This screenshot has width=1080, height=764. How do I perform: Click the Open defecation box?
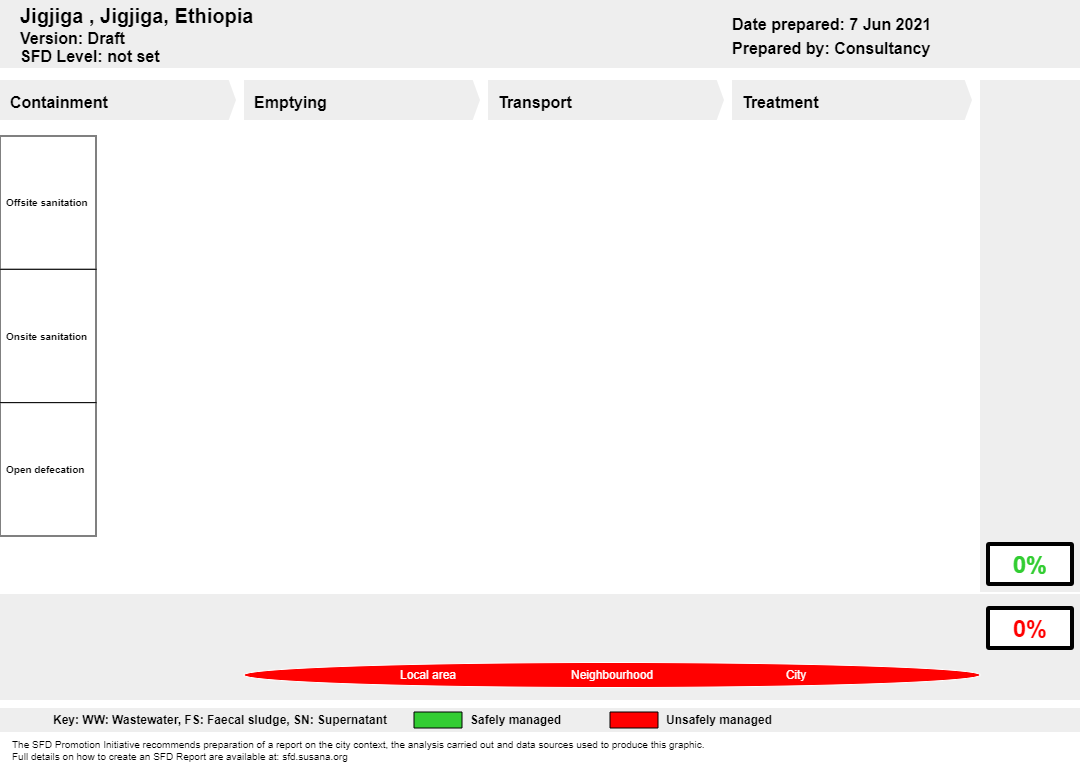tap(48, 469)
